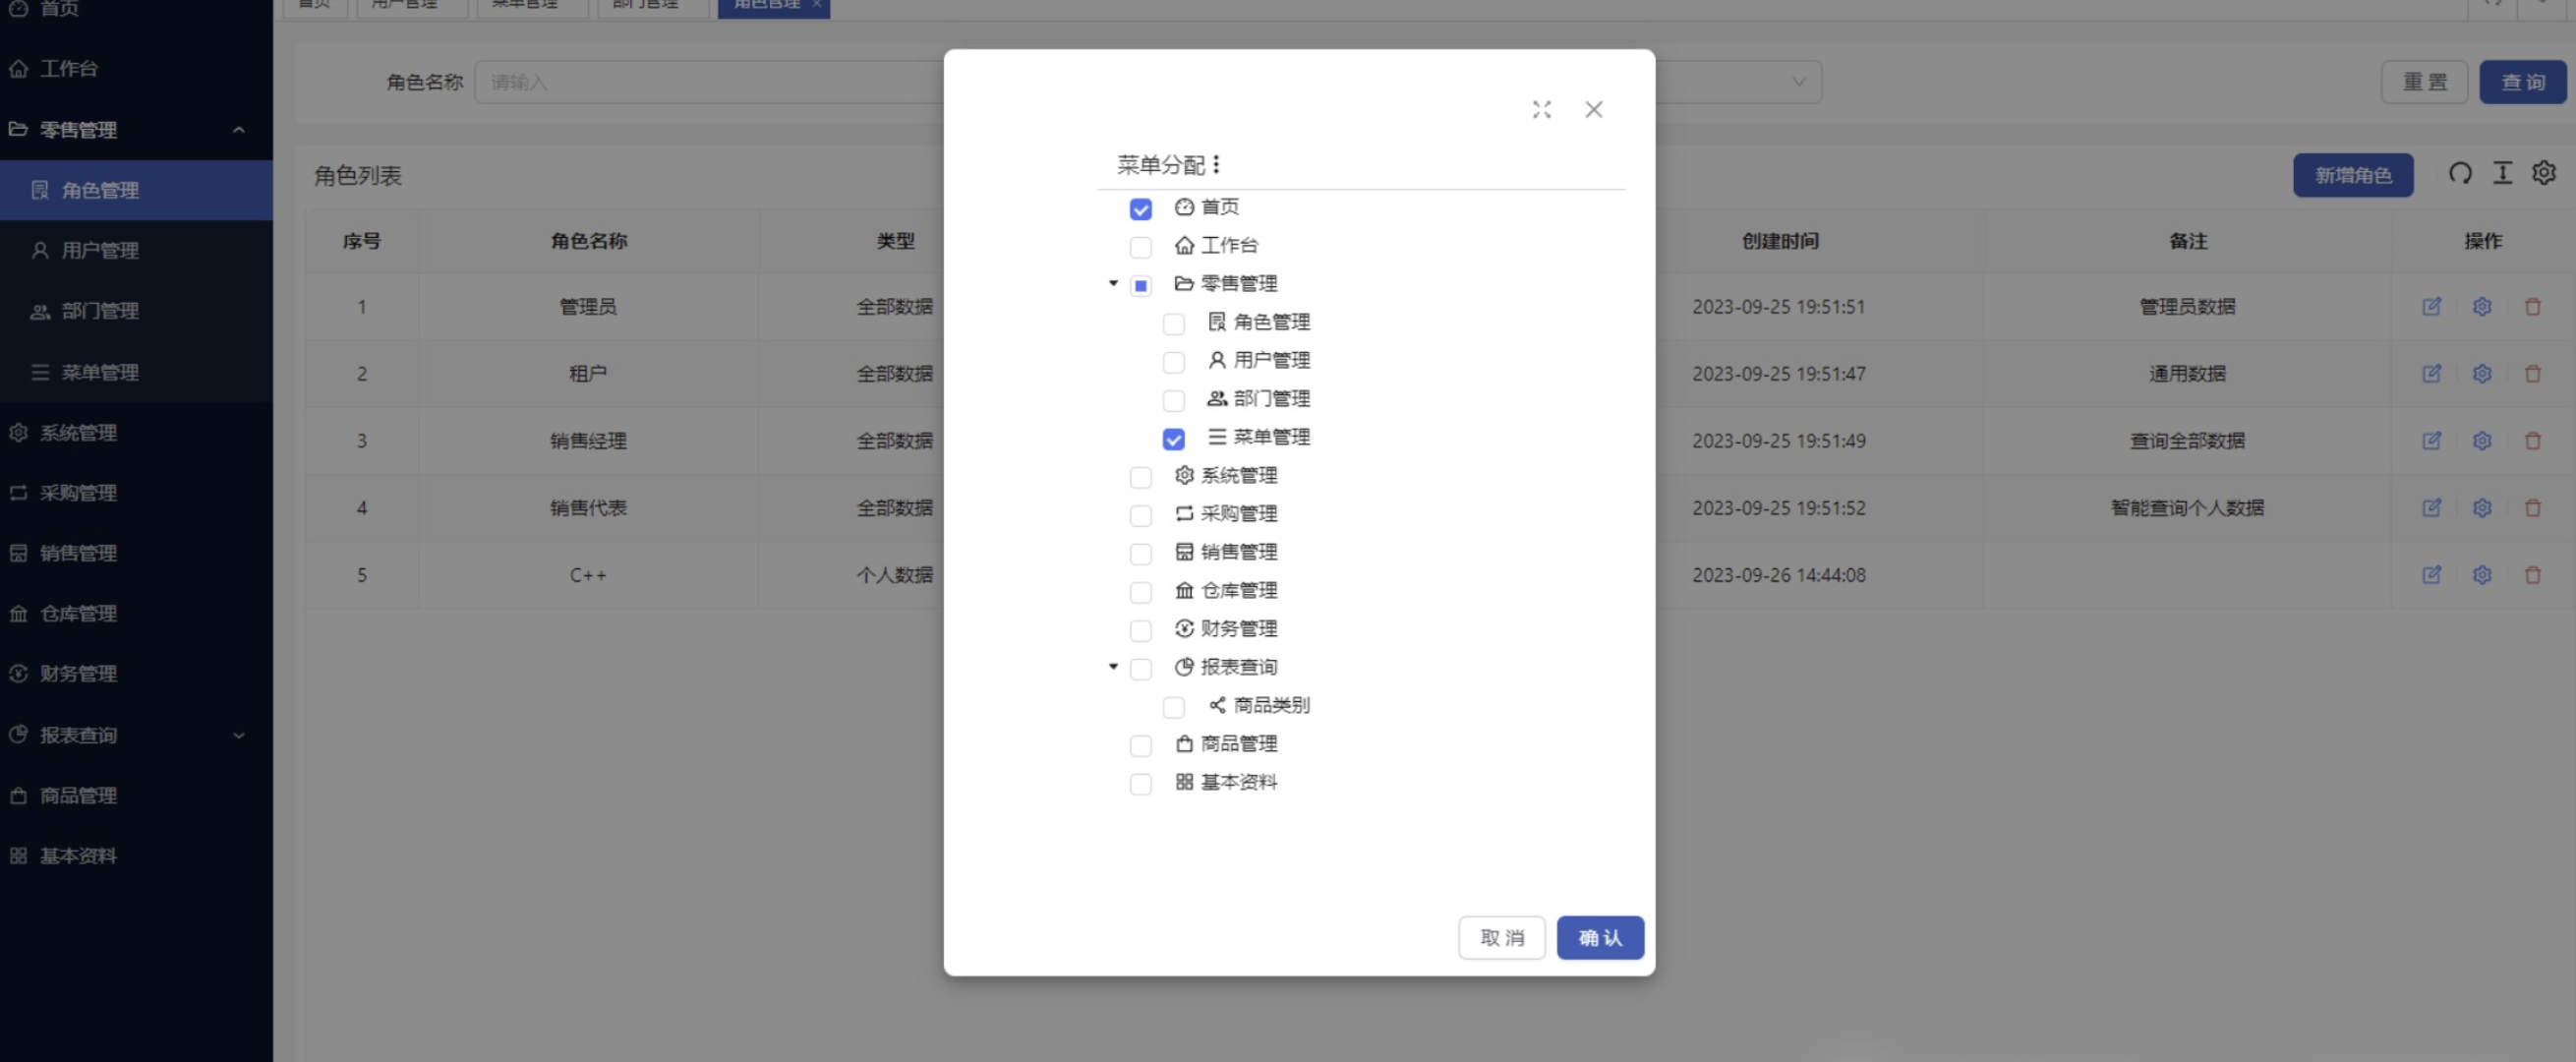
Task: Click the refresh icon above role table
Action: pyautogui.click(x=2459, y=174)
